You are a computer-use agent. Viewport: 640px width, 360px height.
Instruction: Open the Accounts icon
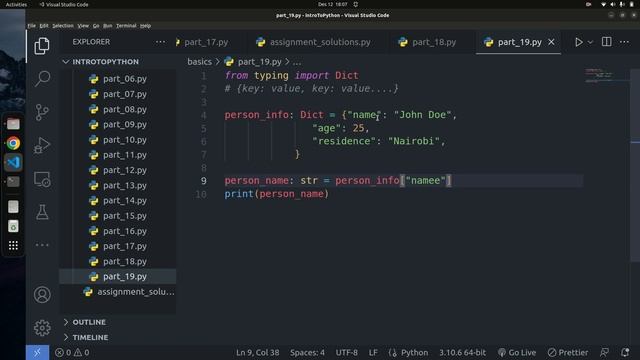[x=42, y=295]
